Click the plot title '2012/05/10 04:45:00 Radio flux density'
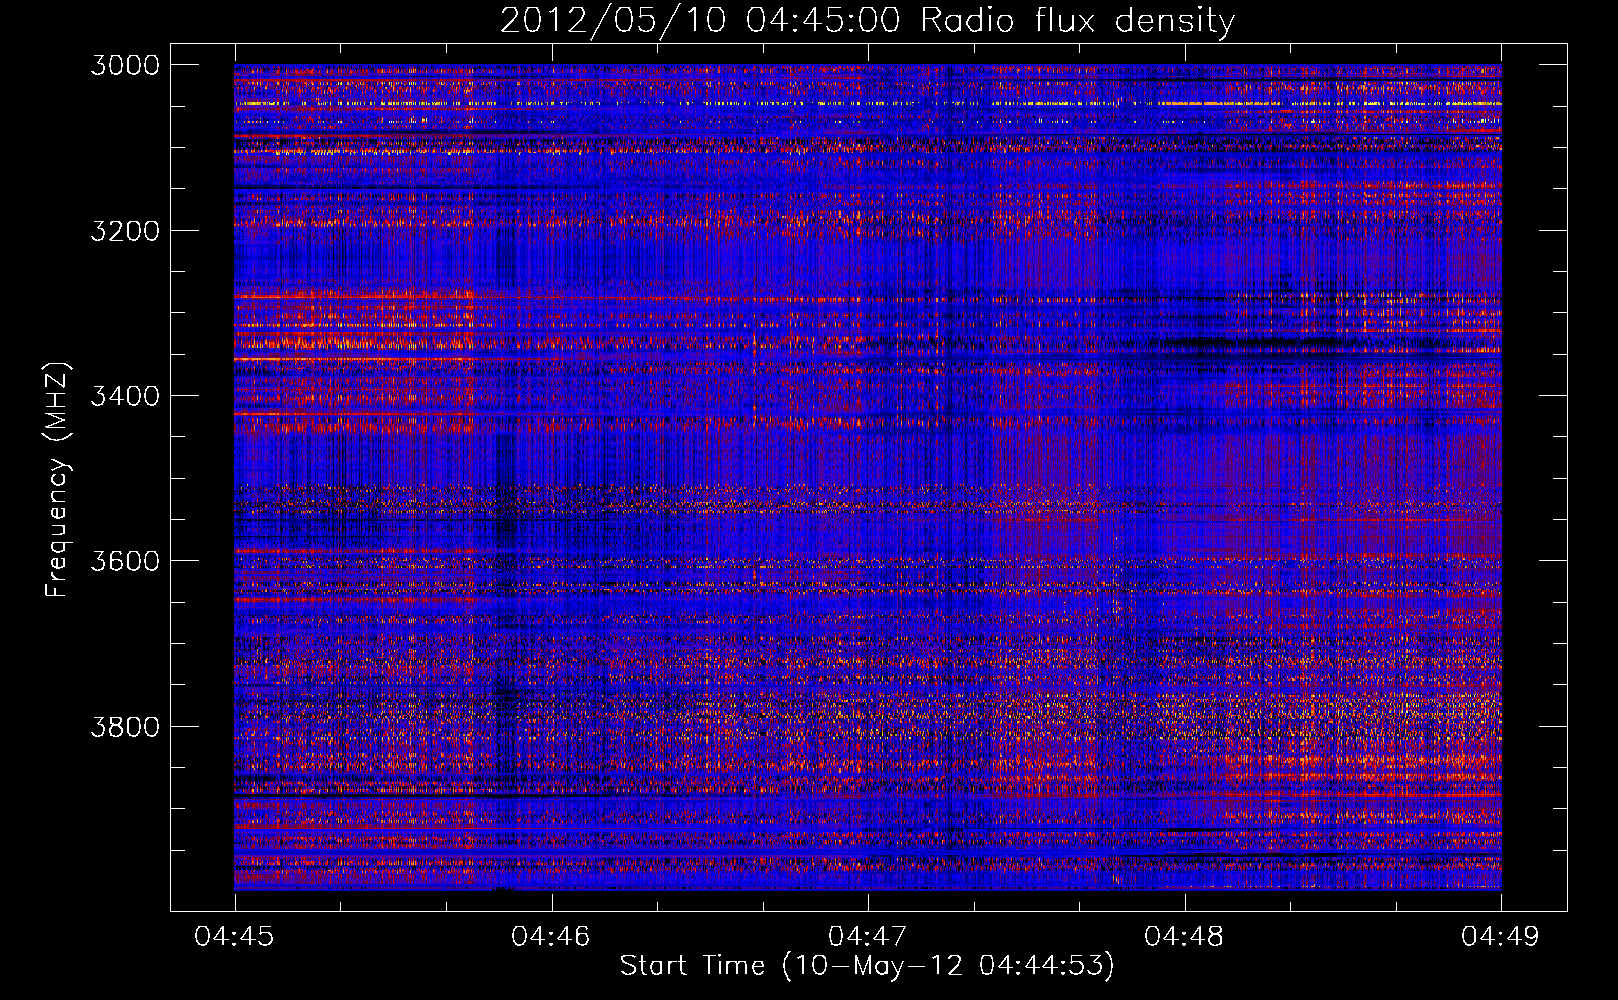The height and width of the screenshot is (1000, 1618). tap(867, 21)
